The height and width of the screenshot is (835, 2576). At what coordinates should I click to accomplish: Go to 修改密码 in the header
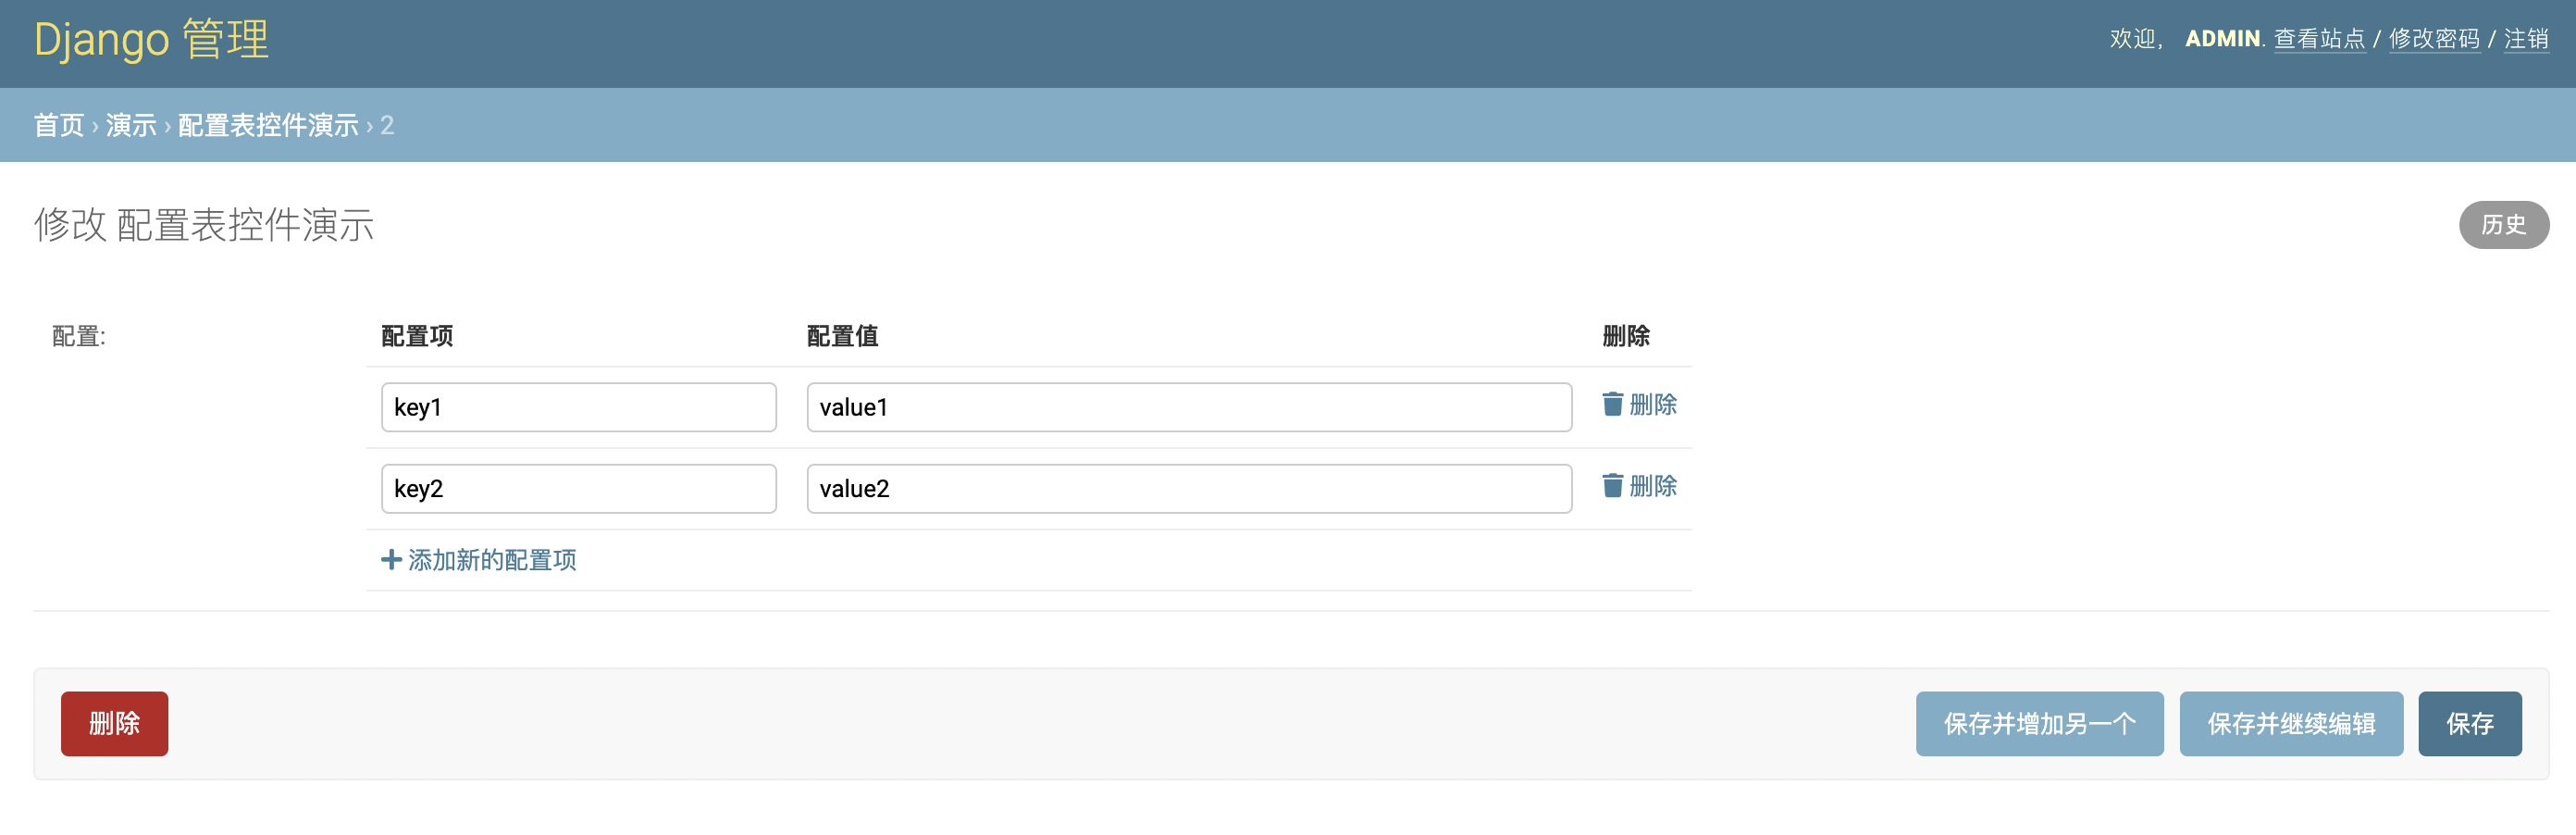pos(2434,39)
